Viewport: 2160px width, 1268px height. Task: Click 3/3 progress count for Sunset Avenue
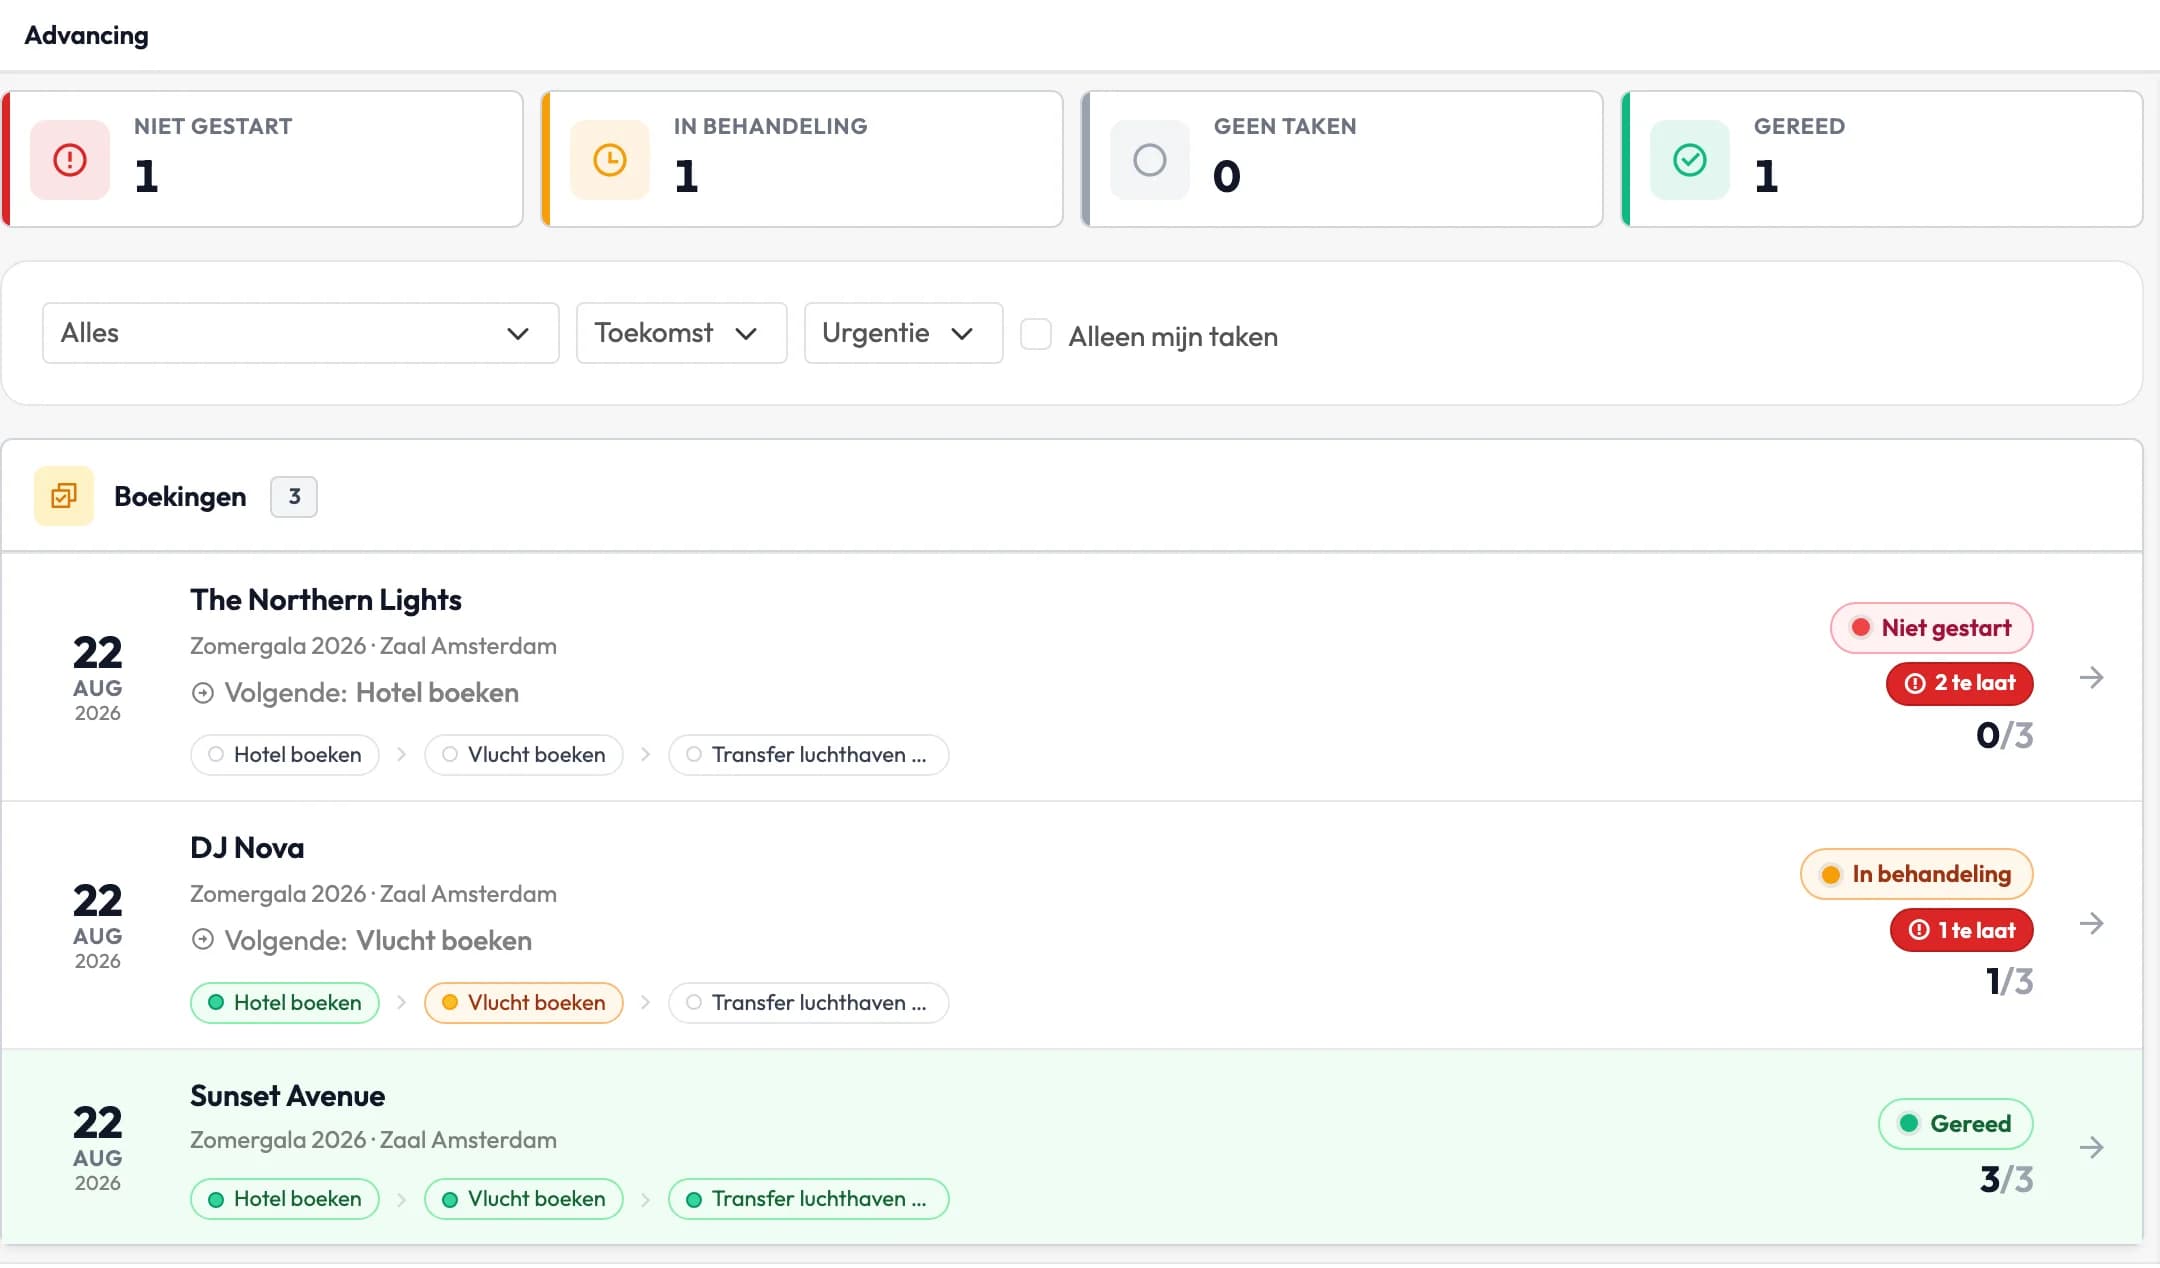point(2007,1180)
